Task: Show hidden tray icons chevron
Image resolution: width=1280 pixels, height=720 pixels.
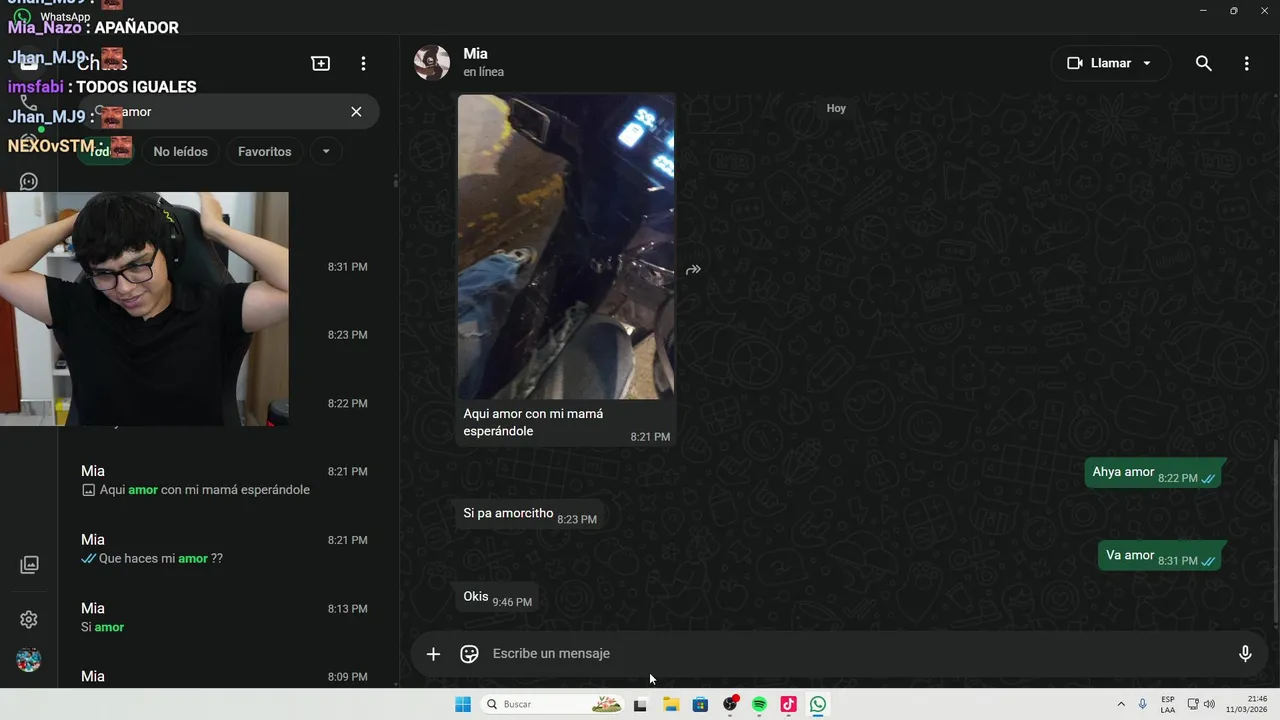Action: tap(1121, 704)
